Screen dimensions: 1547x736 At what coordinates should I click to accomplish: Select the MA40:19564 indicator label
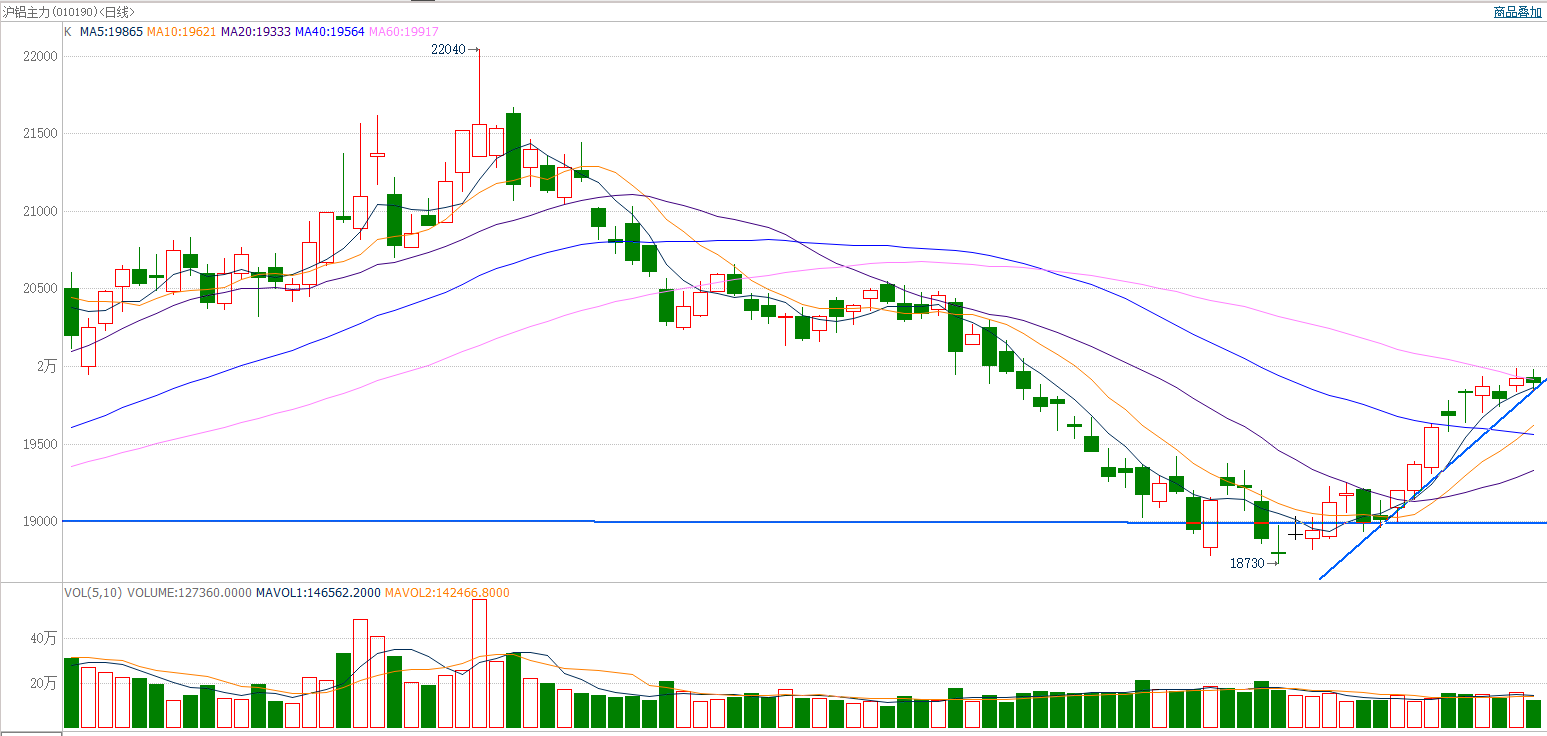point(330,32)
